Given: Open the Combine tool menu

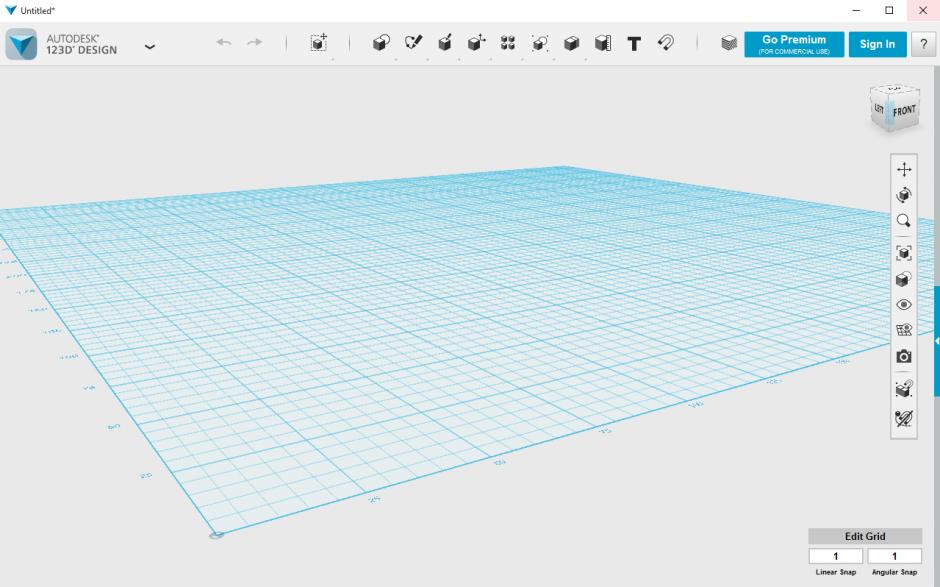Looking at the screenshot, I should point(571,43).
